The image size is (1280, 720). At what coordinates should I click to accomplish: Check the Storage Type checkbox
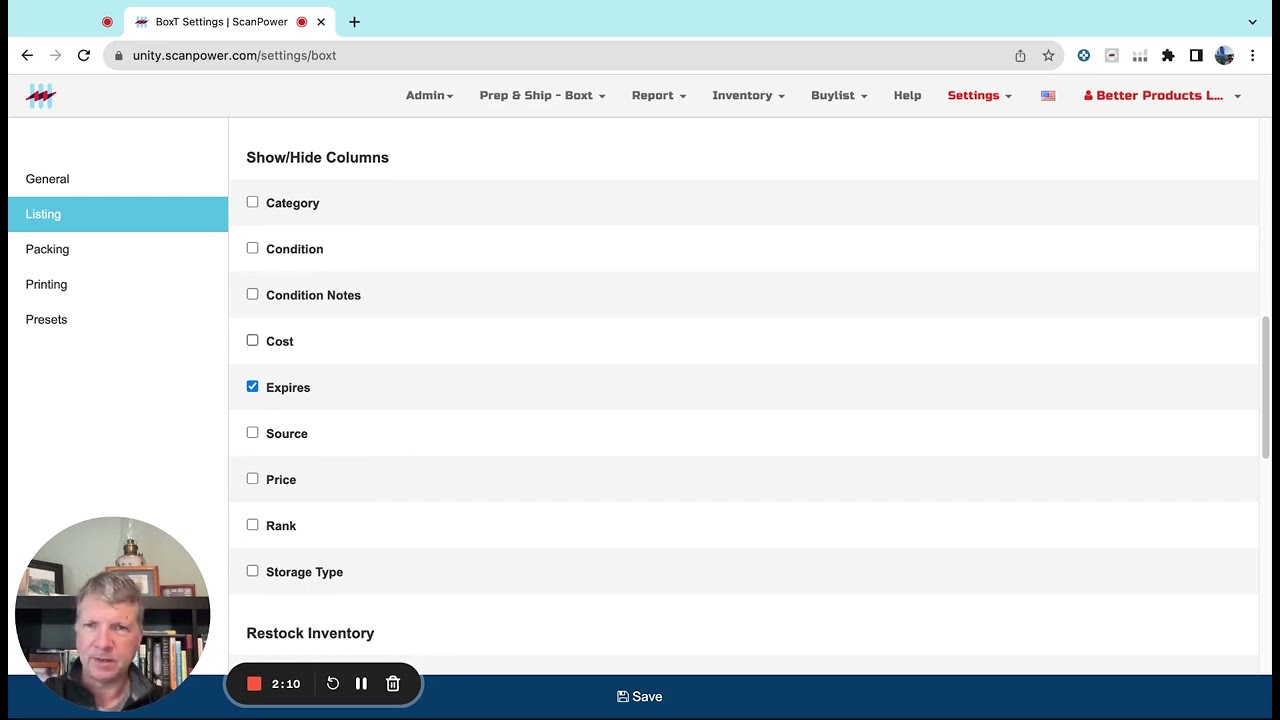[x=252, y=571]
